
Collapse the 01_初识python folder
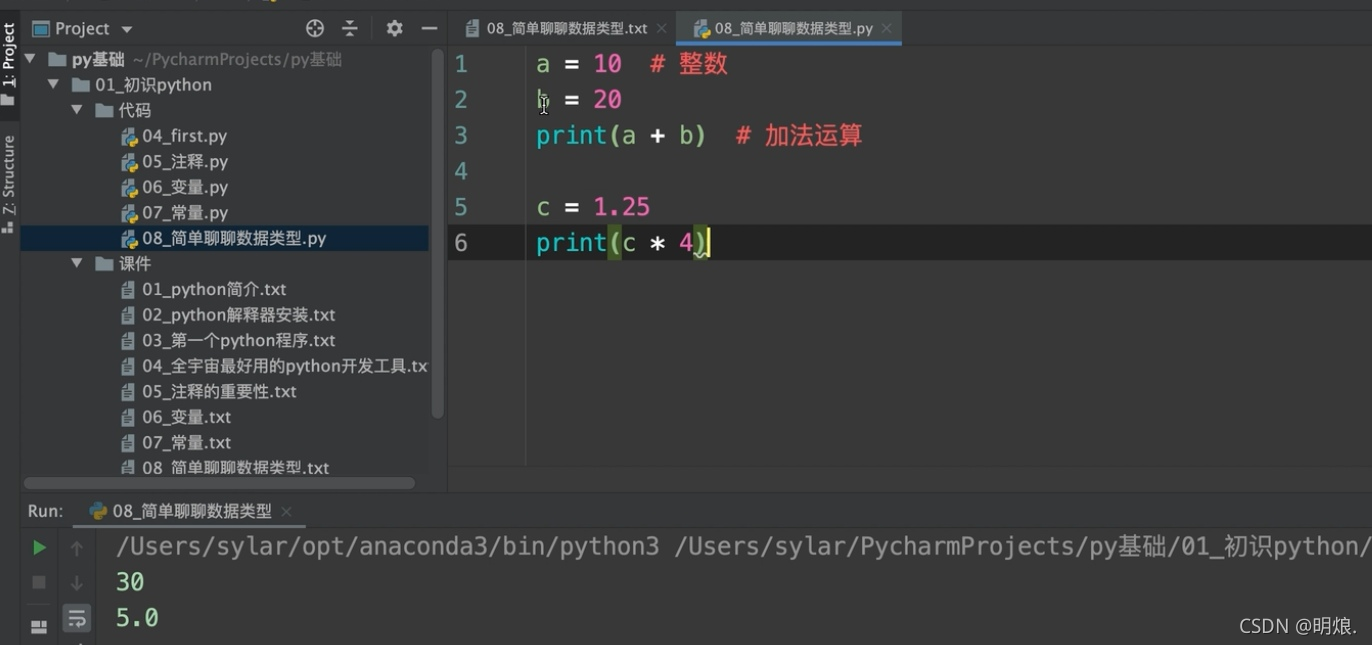pos(53,85)
